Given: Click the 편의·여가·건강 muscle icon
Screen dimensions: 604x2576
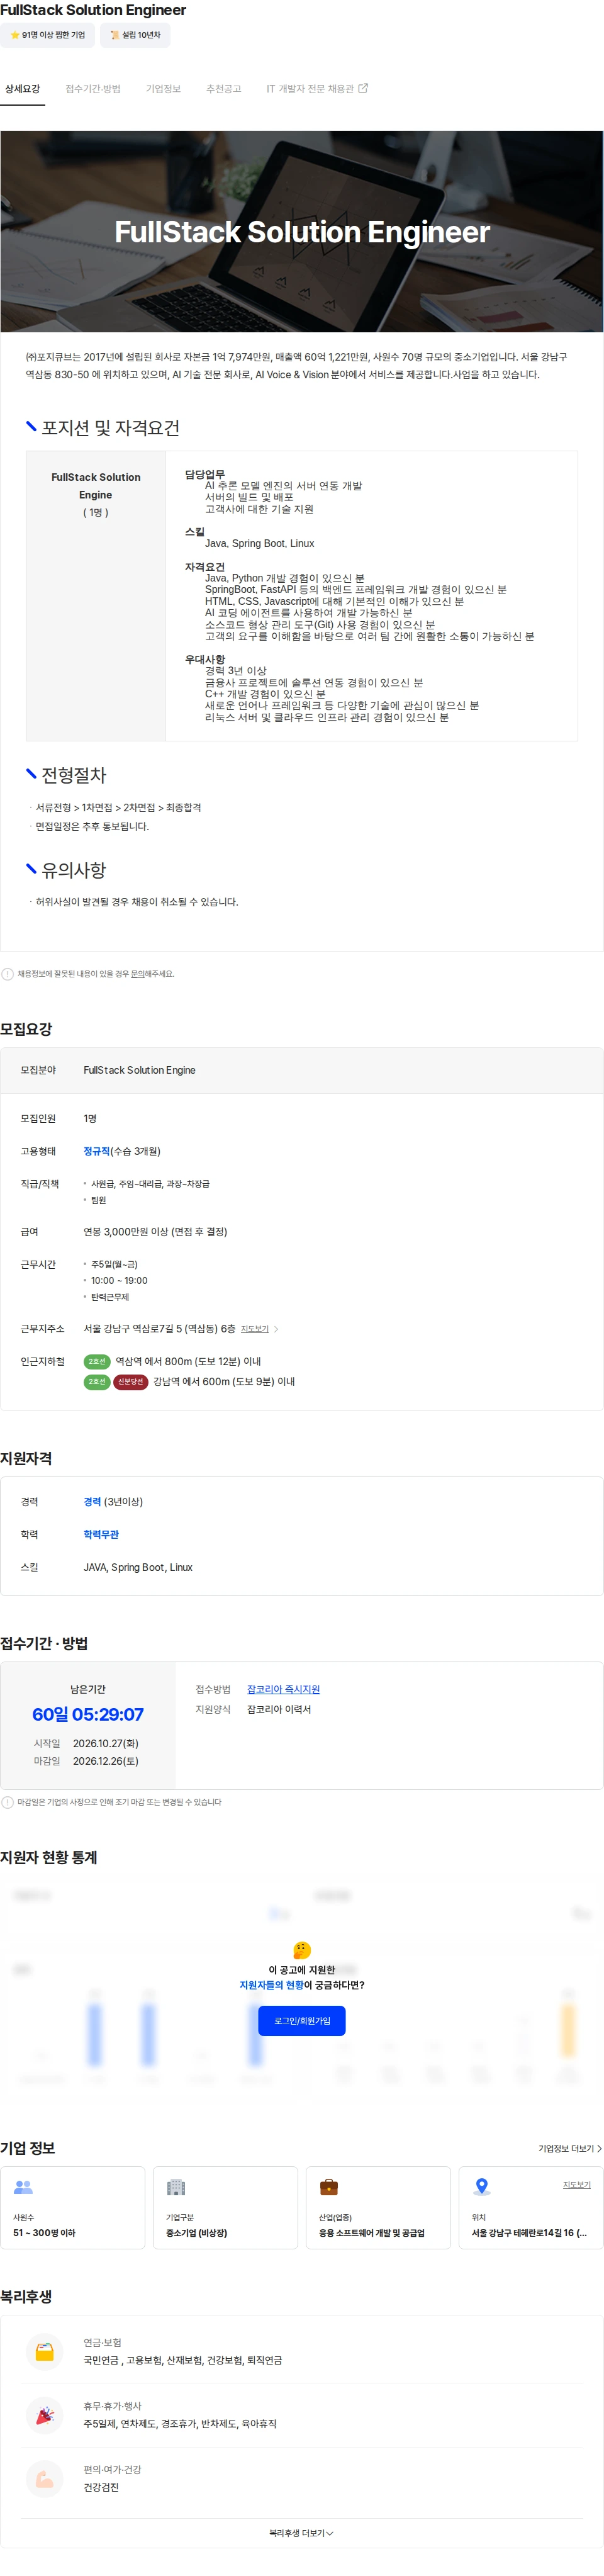Looking at the screenshot, I should point(45,2479).
